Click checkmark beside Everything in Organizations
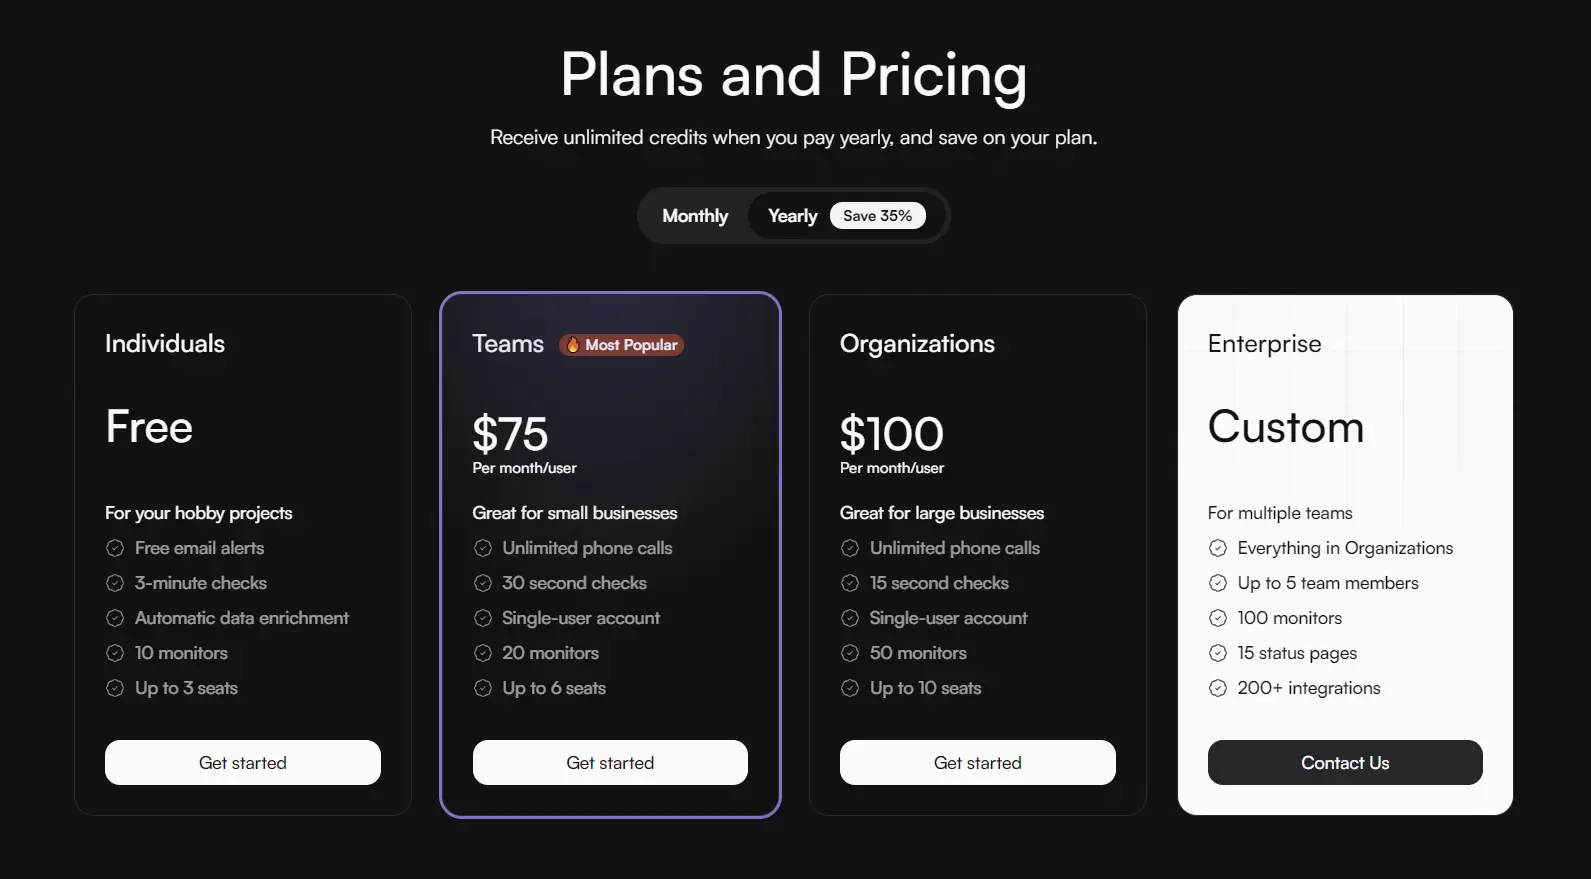1591x879 pixels. coord(1217,548)
